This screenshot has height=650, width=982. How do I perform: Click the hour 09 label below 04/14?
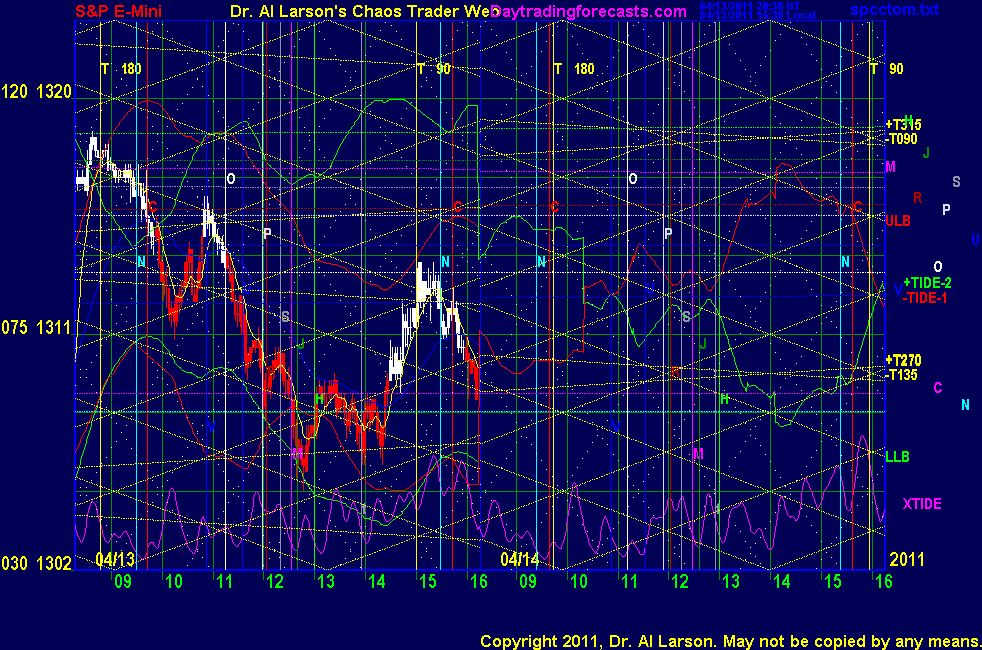point(528,582)
